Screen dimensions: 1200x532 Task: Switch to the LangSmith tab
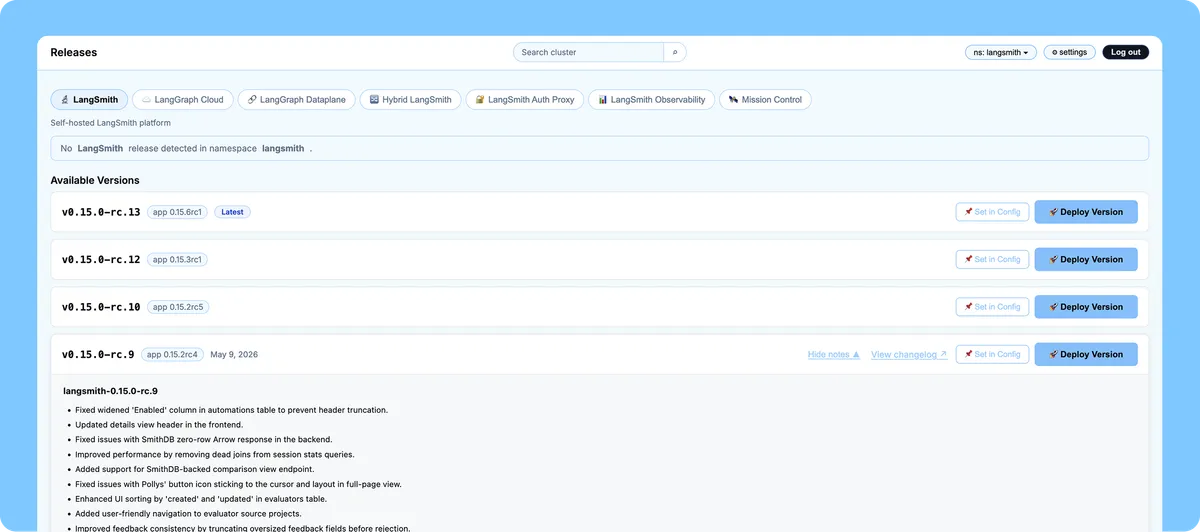coord(89,100)
